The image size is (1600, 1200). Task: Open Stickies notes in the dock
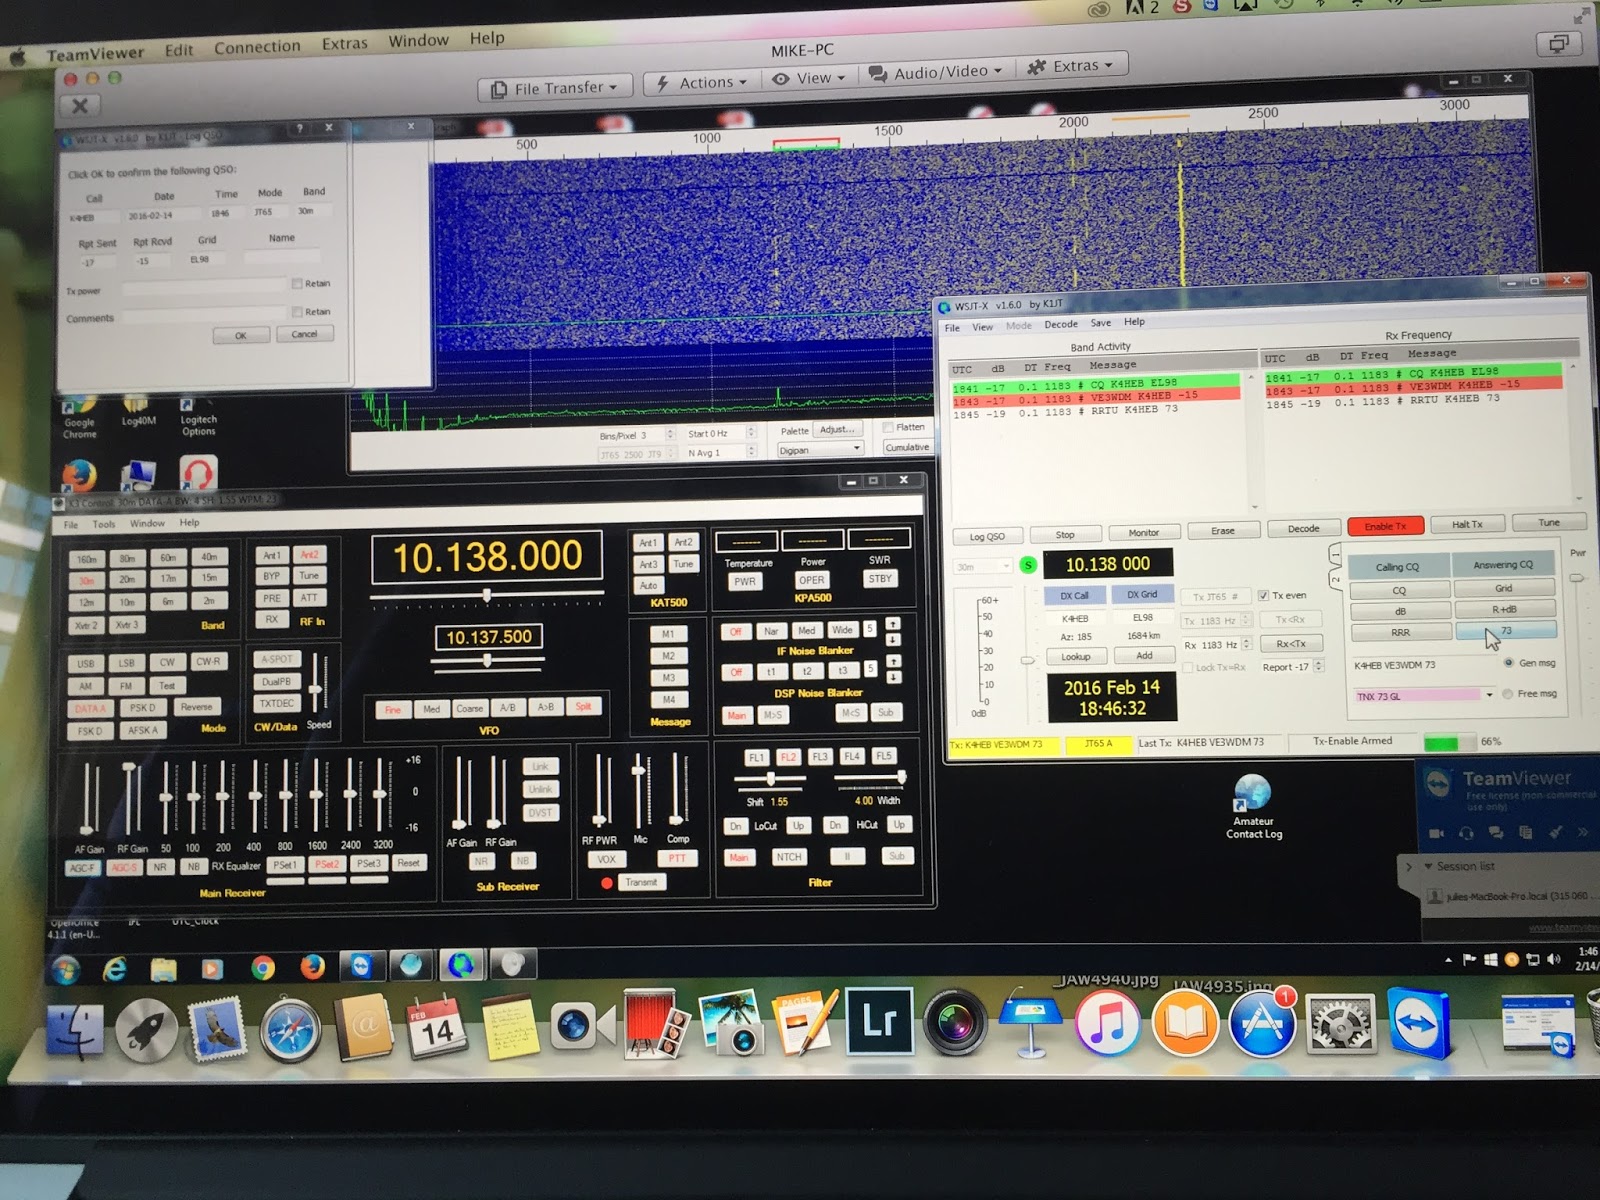(511, 1026)
